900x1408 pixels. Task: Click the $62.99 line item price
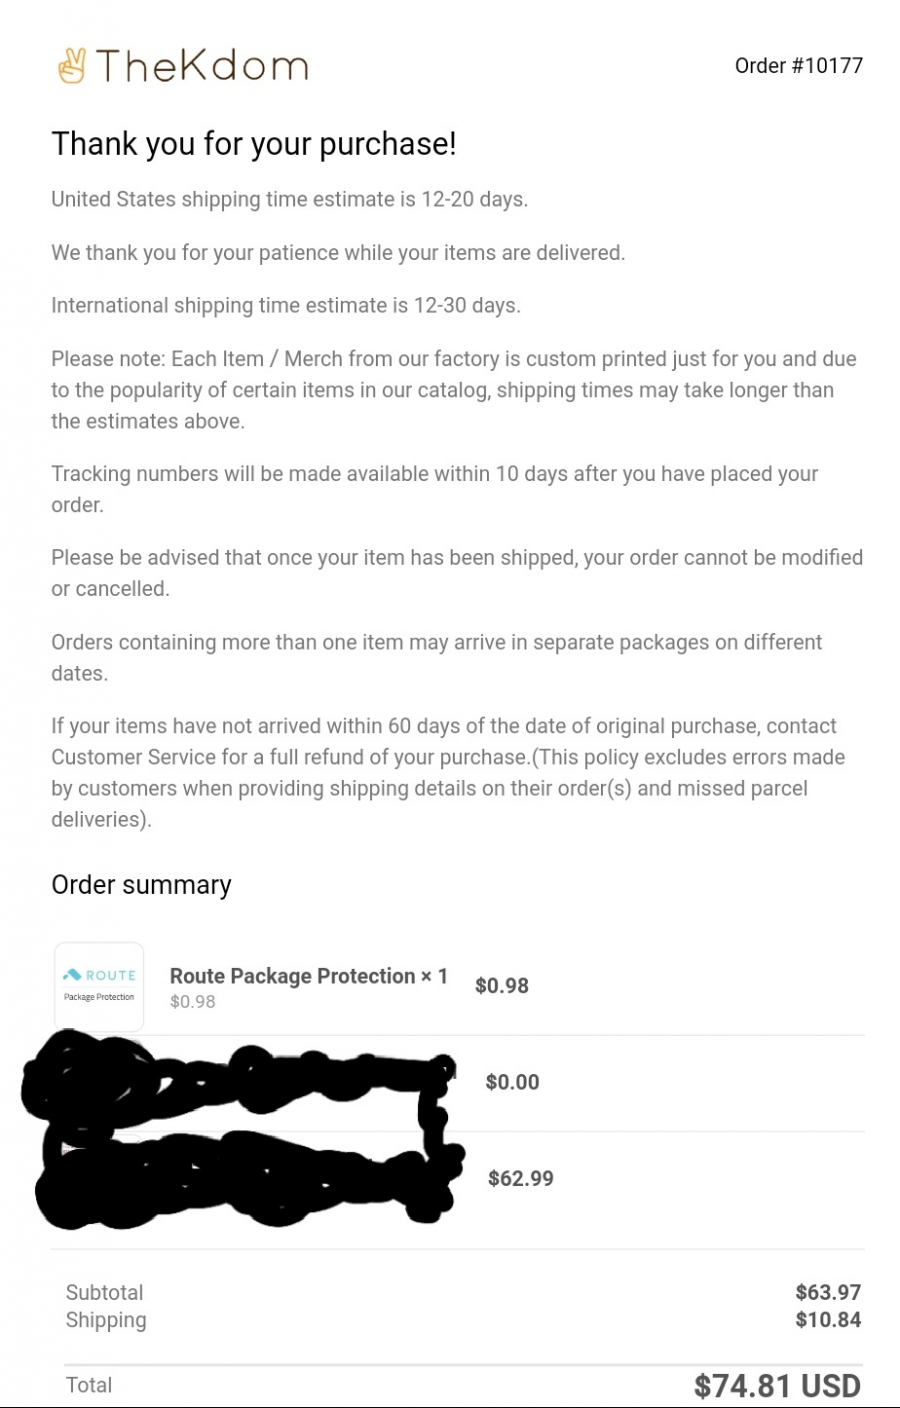(521, 1178)
